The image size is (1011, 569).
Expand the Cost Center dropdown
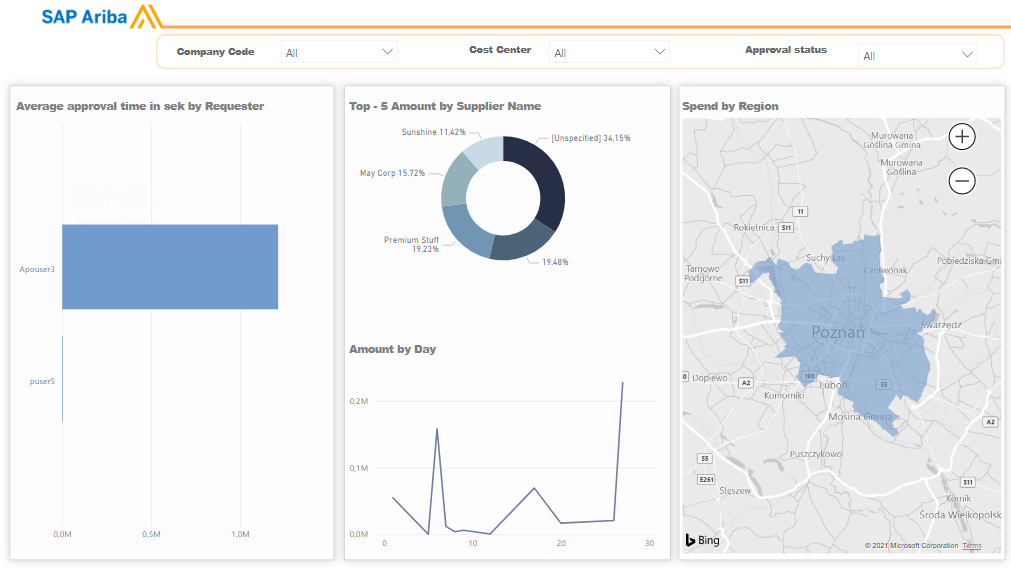(x=609, y=52)
